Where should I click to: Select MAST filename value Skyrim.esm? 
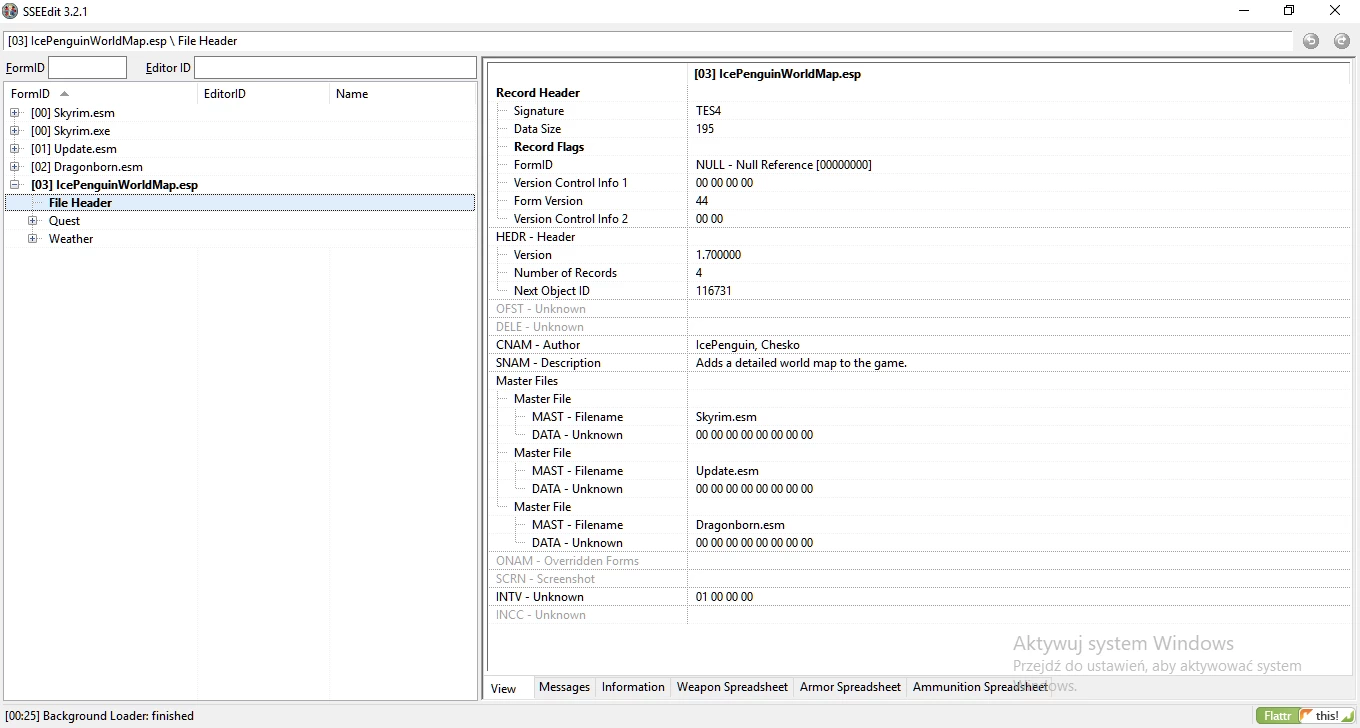726,417
